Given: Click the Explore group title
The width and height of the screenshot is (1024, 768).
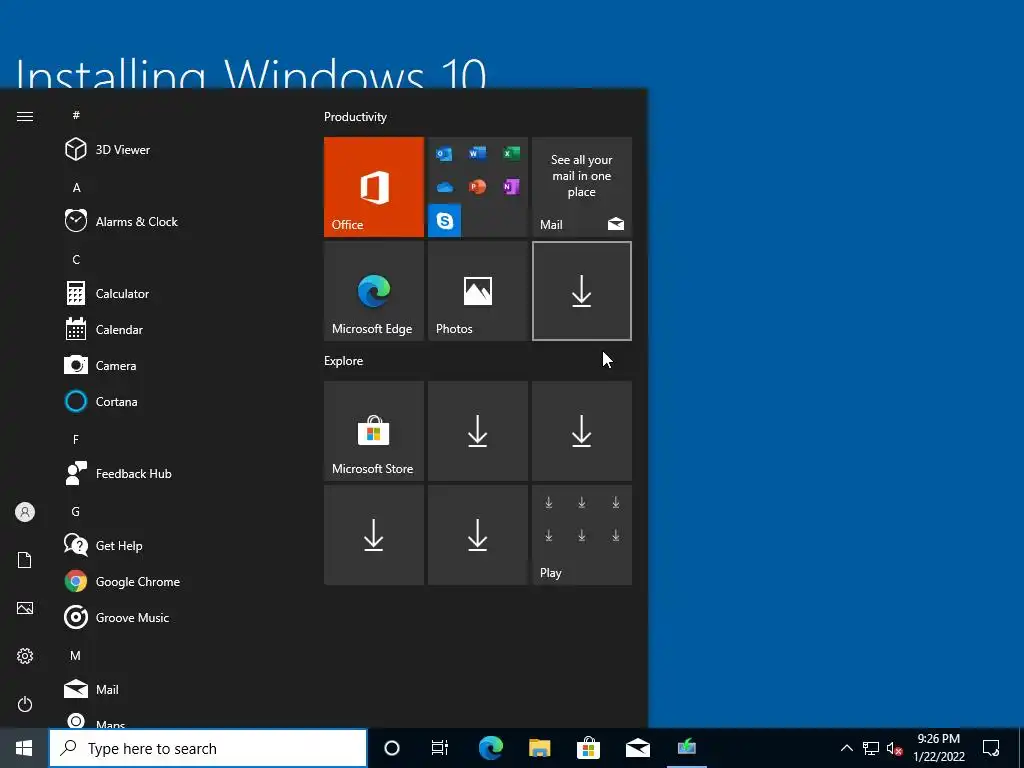Looking at the screenshot, I should 344,360.
